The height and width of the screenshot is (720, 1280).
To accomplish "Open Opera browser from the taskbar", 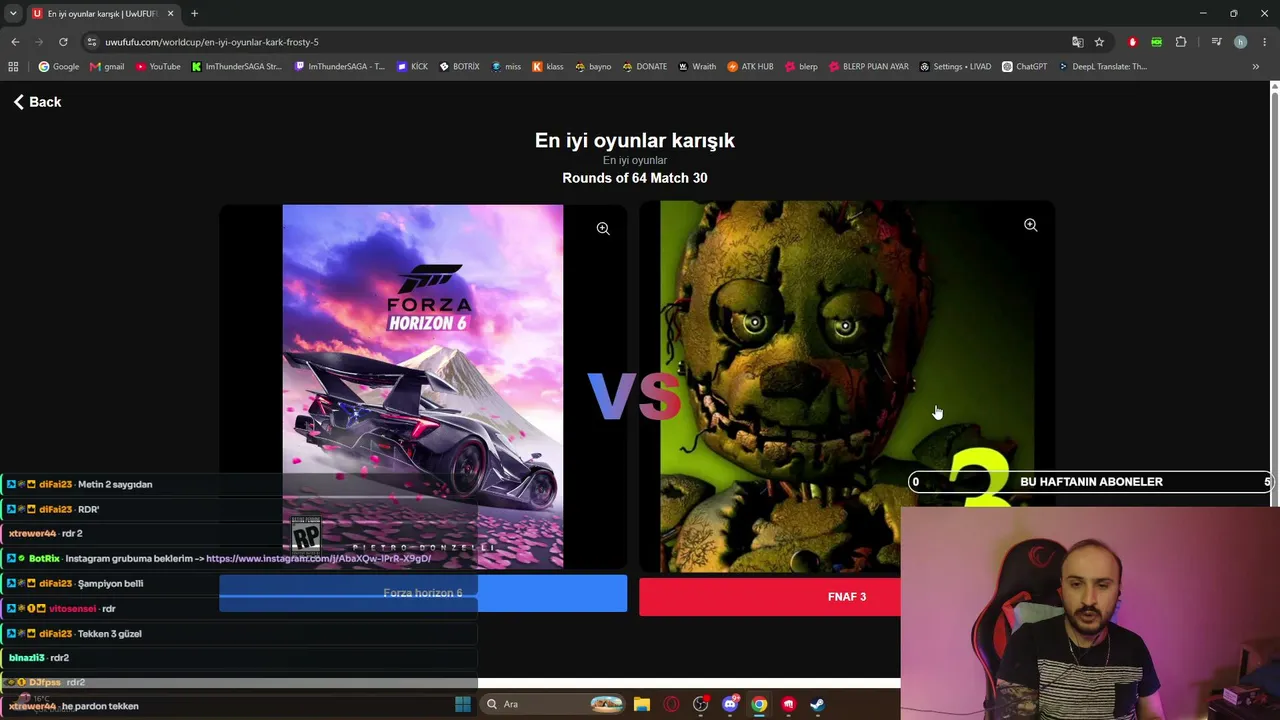I will pos(671,704).
